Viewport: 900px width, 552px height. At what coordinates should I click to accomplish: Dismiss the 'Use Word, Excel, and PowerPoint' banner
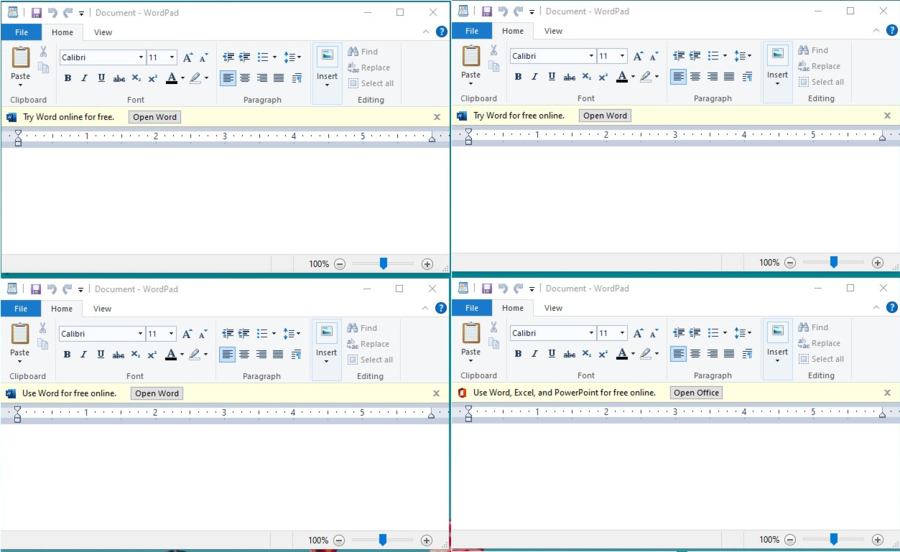pos(887,393)
